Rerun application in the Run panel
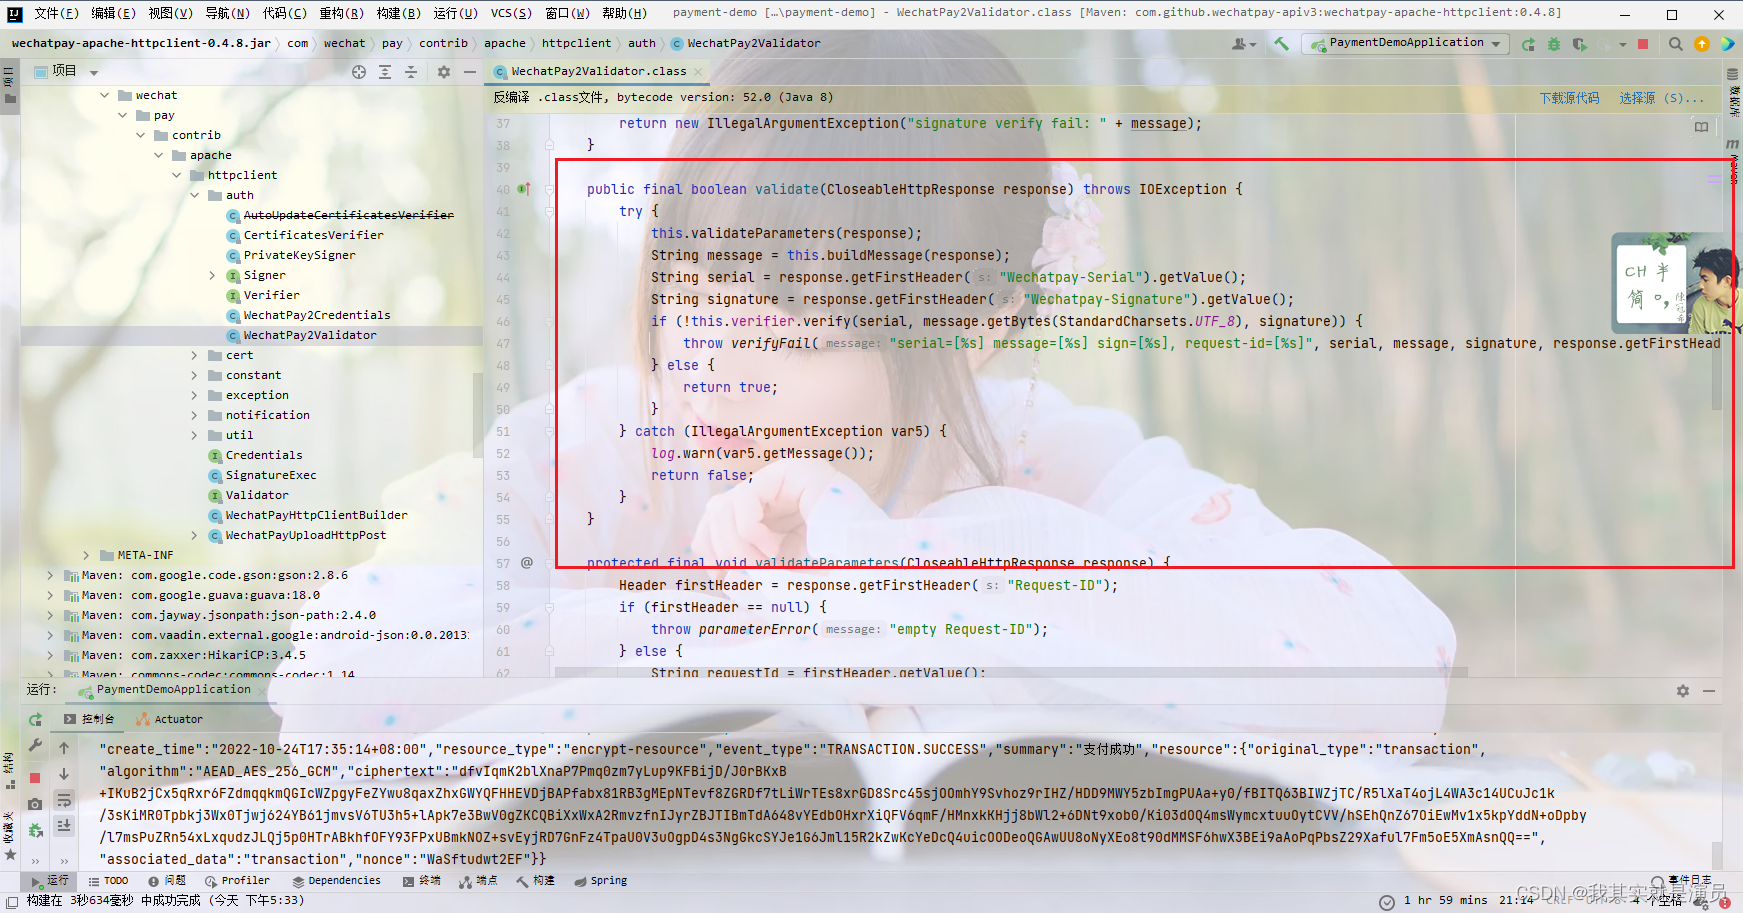This screenshot has width=1743, height=913. coord(35,719)
